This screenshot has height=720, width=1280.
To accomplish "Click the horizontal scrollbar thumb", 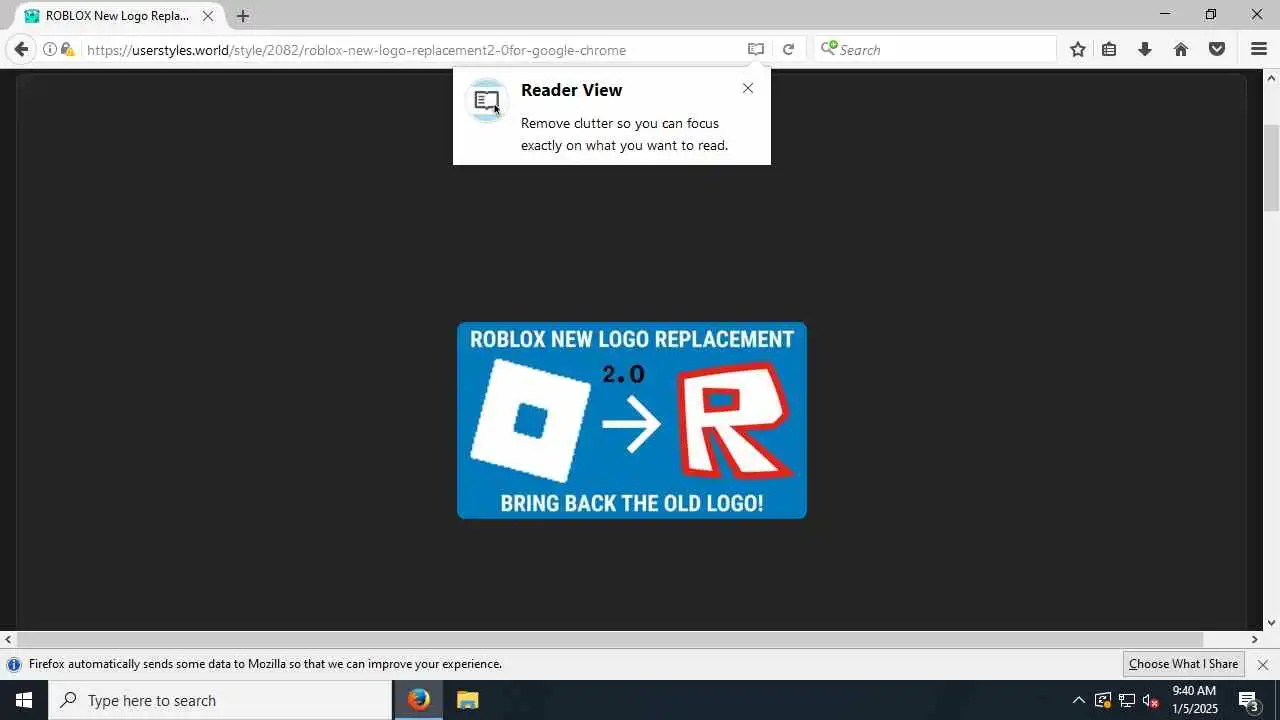I will tap(609, 639).
